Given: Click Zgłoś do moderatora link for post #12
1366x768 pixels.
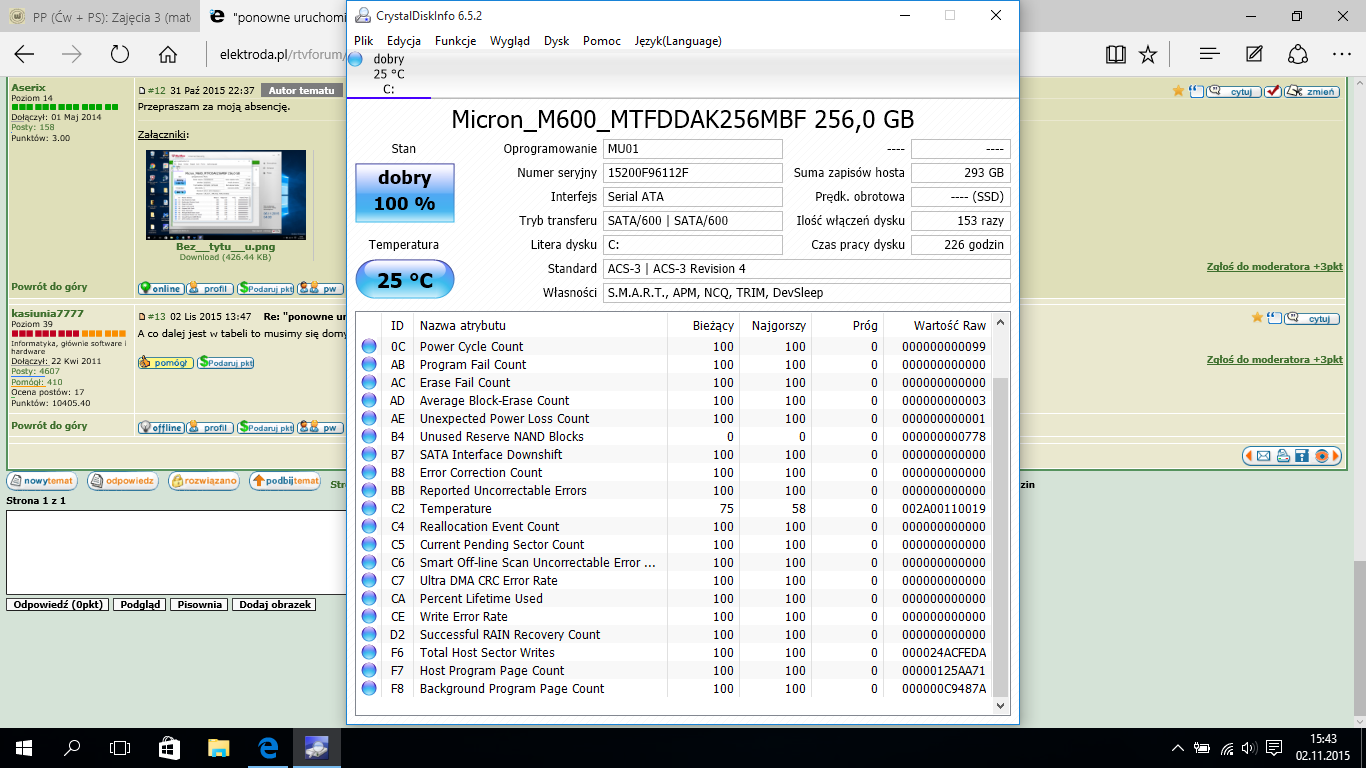Looking at the screenshot, I should tap(1275, 267).
